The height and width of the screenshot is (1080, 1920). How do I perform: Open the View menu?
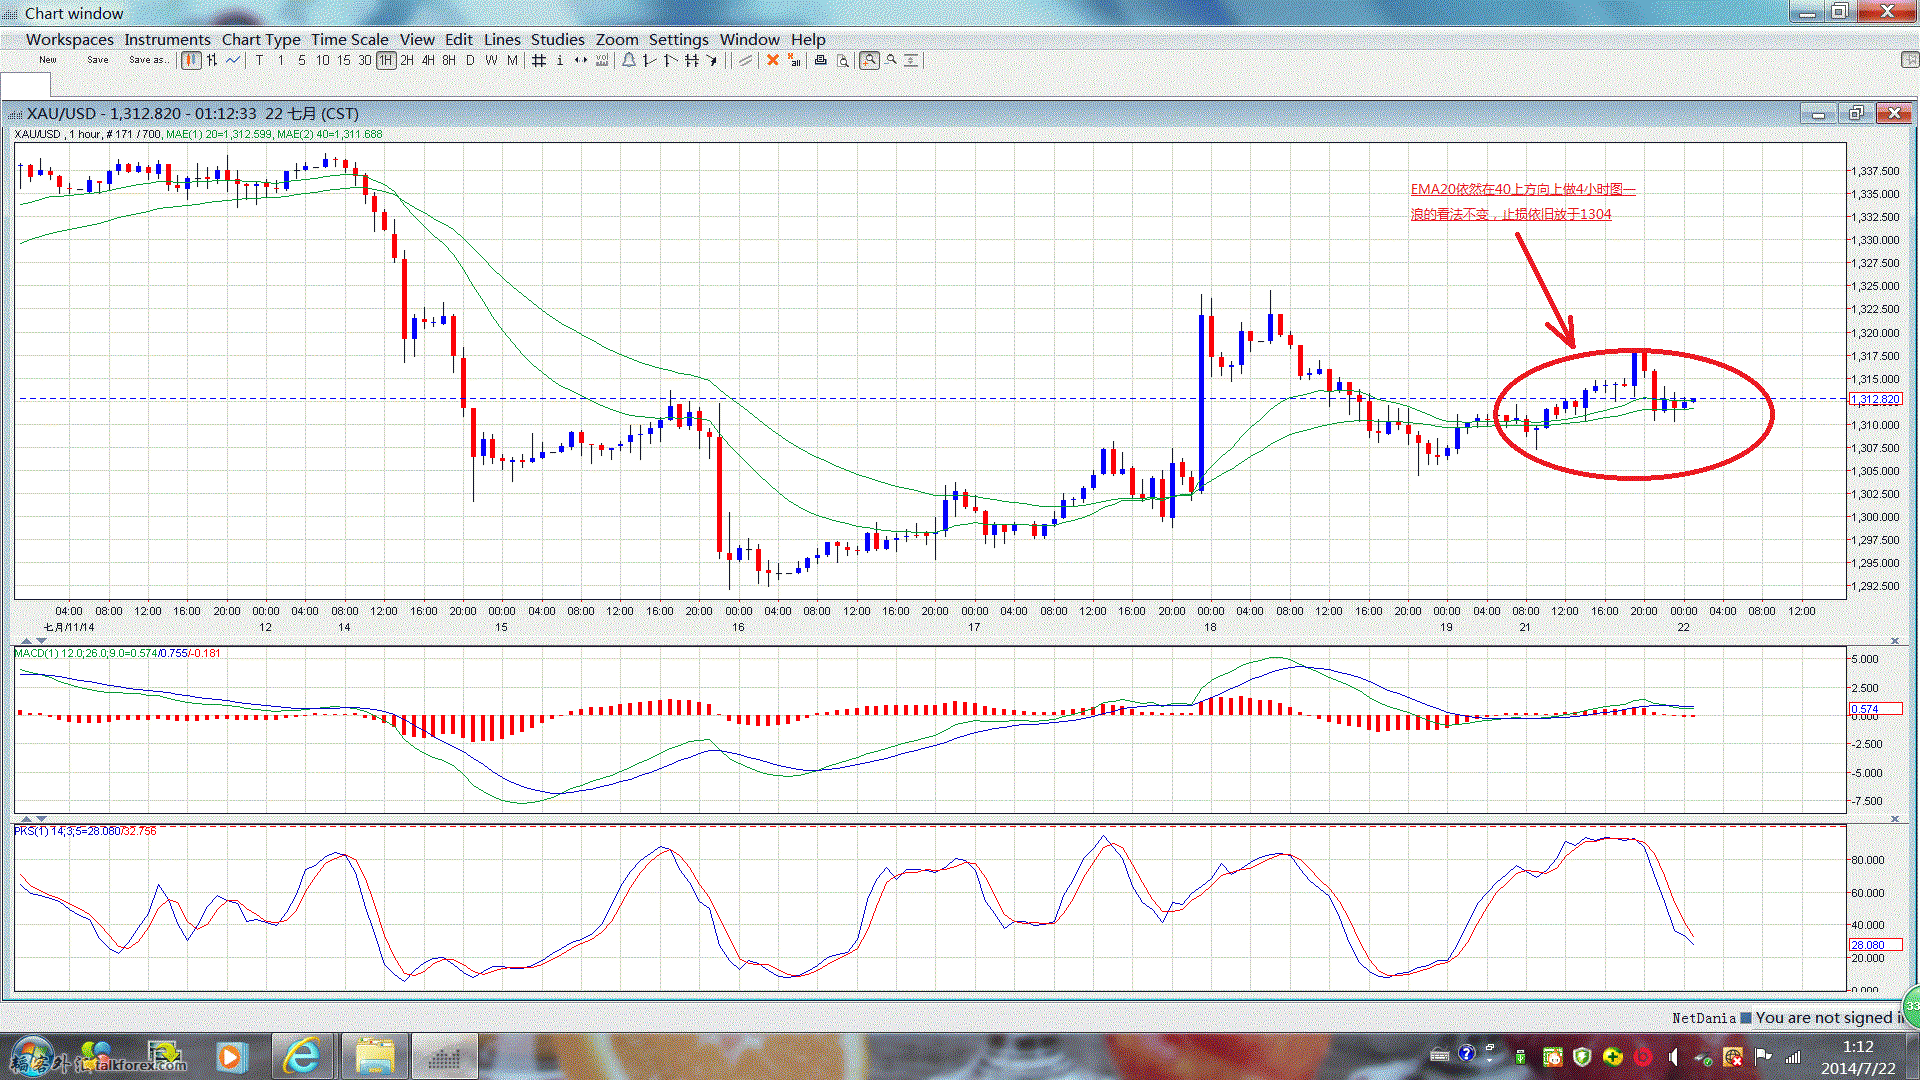point(417,39)
